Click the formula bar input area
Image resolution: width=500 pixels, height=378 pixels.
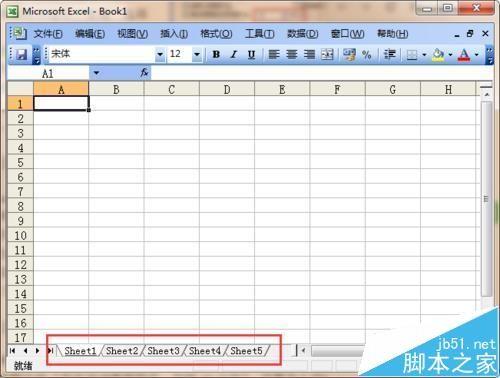point(322,73)
